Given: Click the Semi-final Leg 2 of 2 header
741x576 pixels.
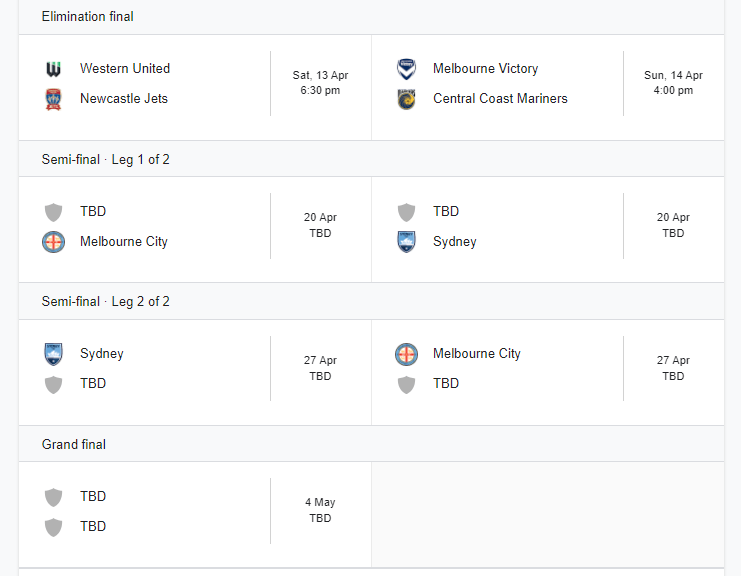Looking at the screenshot, I should point(106,301).
